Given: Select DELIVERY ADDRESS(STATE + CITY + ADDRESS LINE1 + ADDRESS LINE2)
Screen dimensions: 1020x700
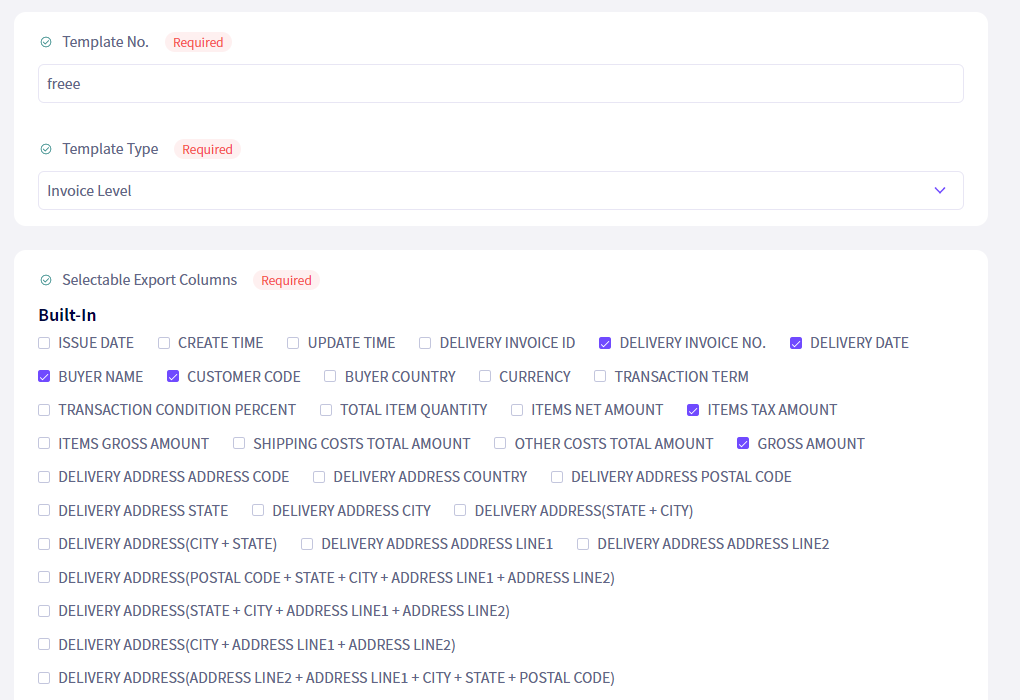Looking at the screenshot, I should point(44,611).
